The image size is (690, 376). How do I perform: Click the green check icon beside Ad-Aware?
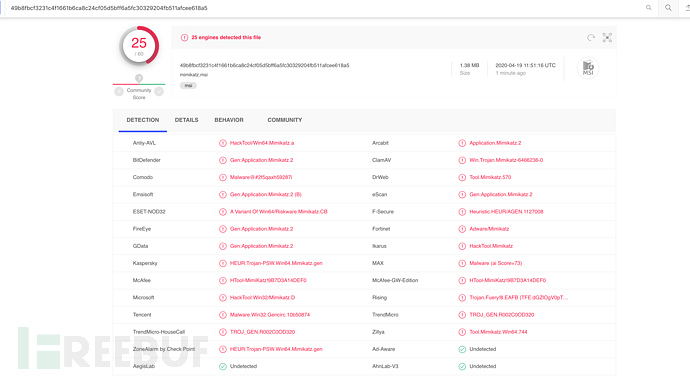[462, 349]
